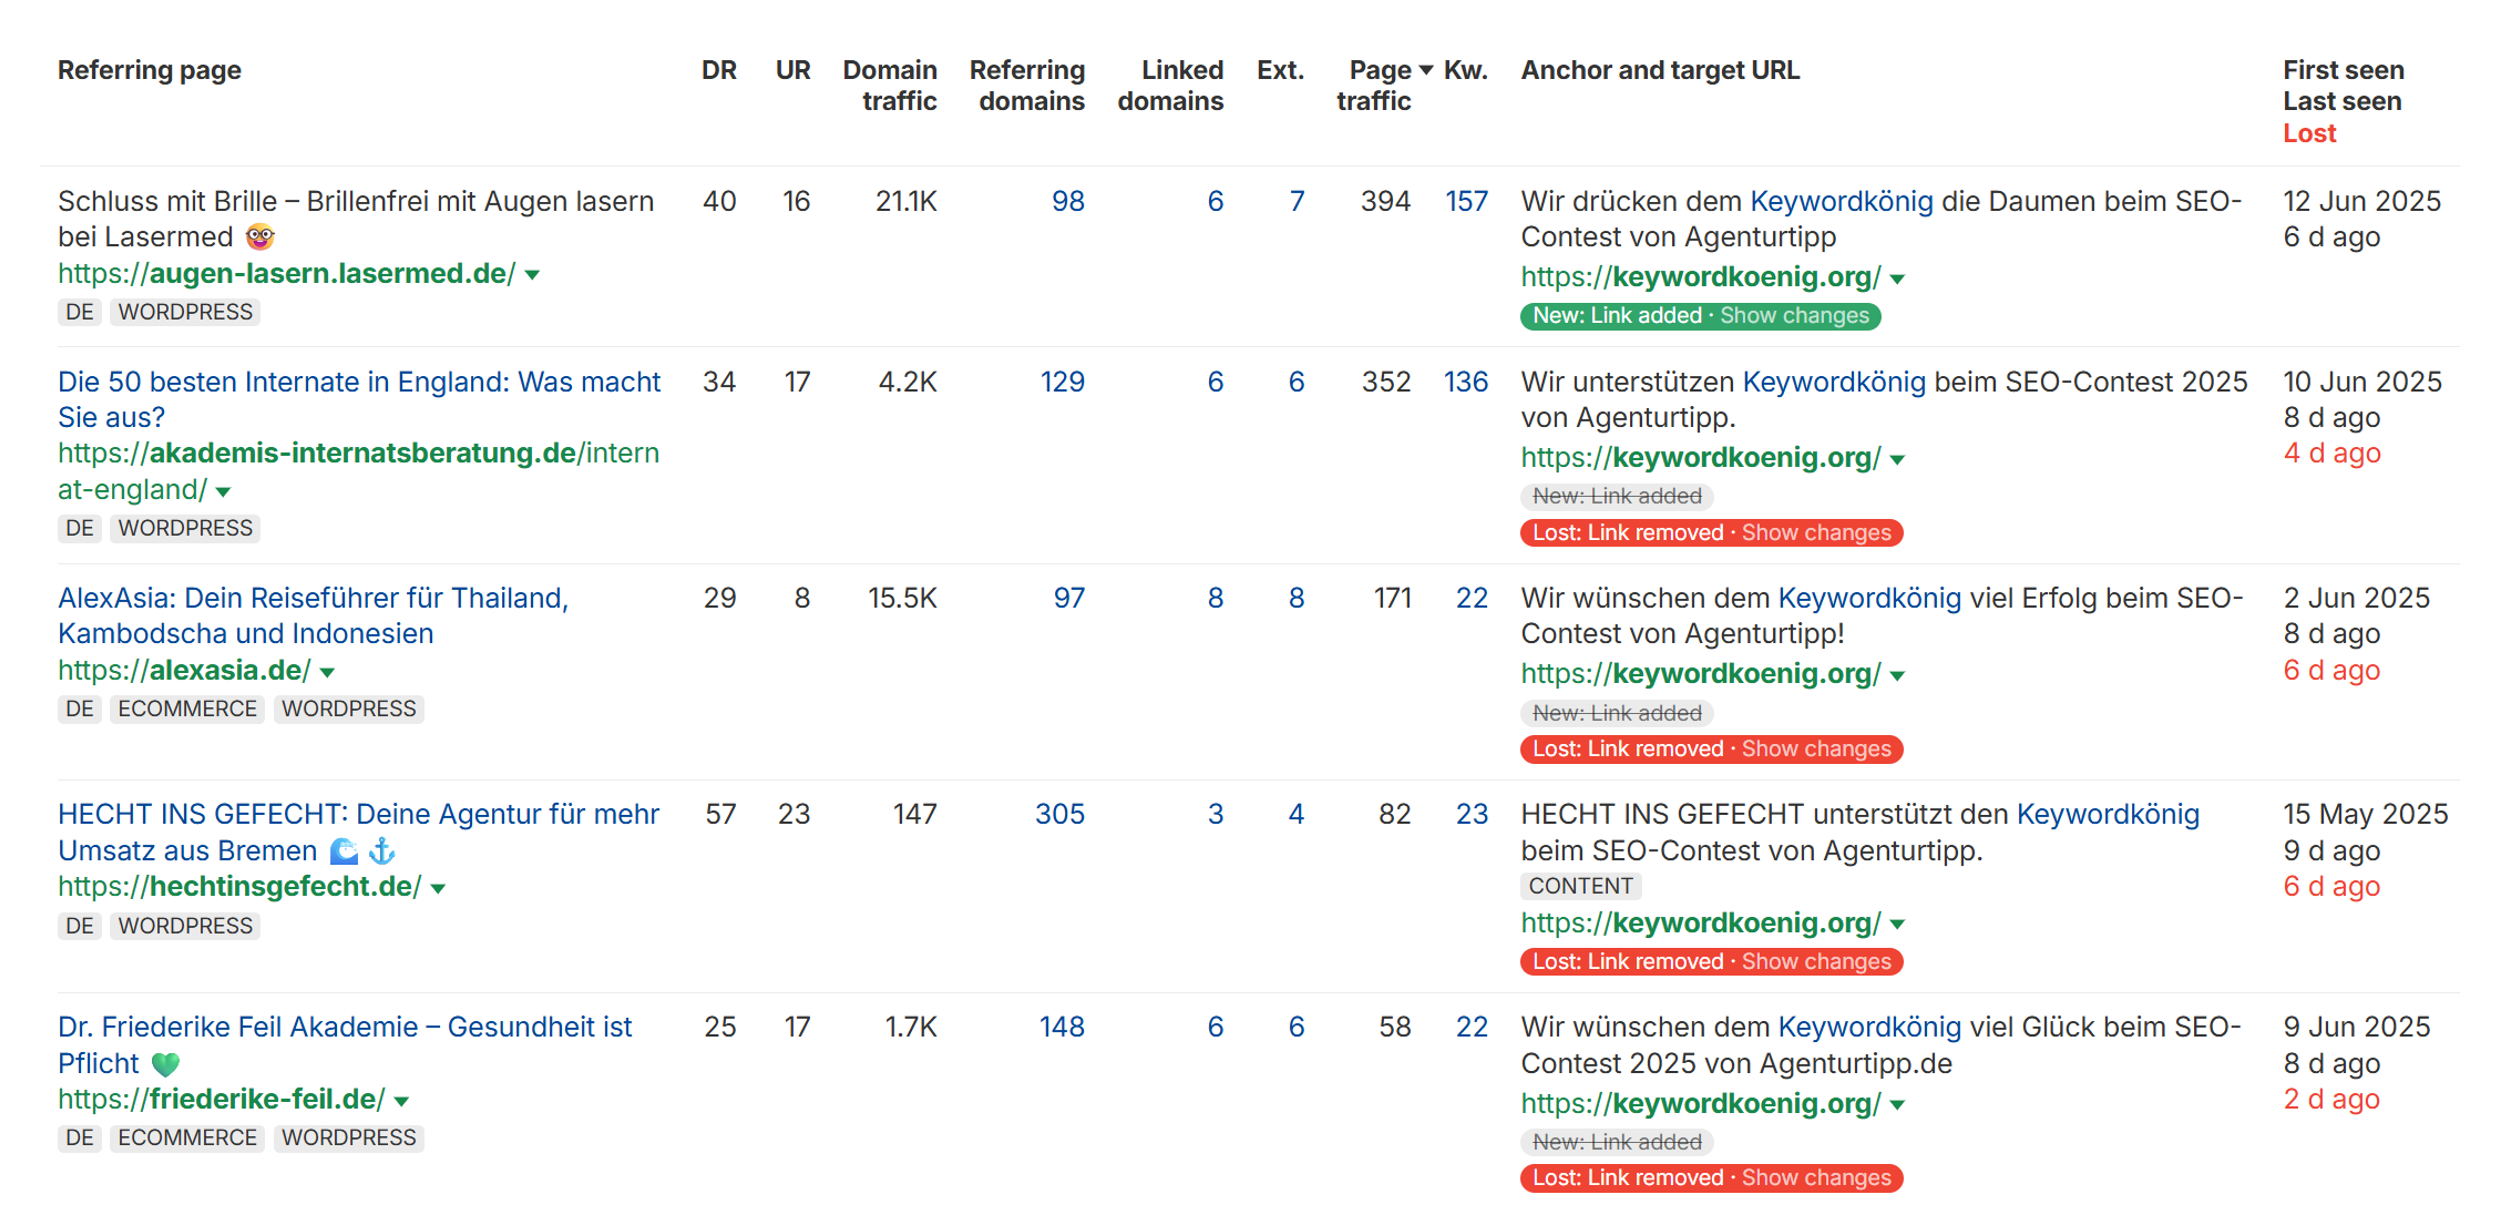Open keywords count 136

(x=1466, y=382)
